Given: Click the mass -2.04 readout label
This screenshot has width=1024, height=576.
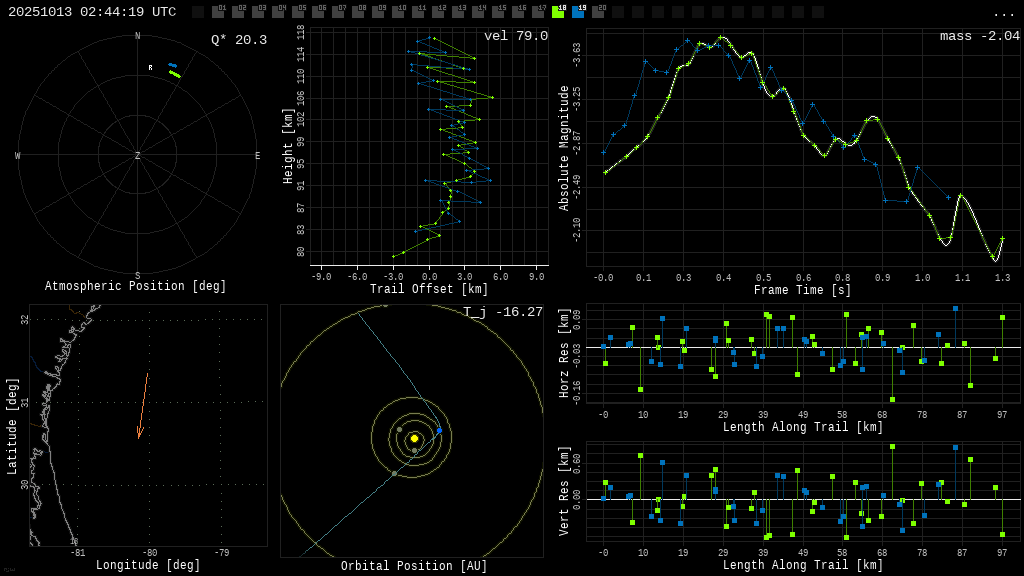Looking at the screenshot, I should tap(979, 37).
